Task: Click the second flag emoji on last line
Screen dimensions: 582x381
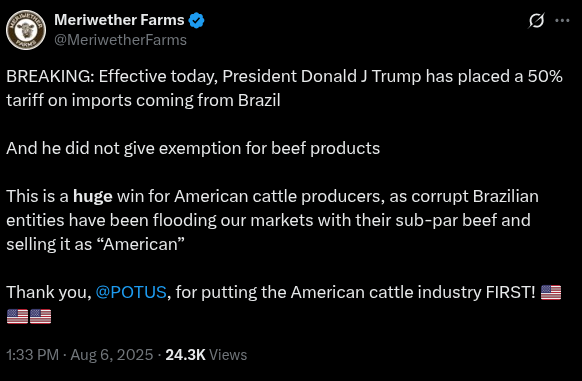Action: pyautogui.click(x=40, y=316)
